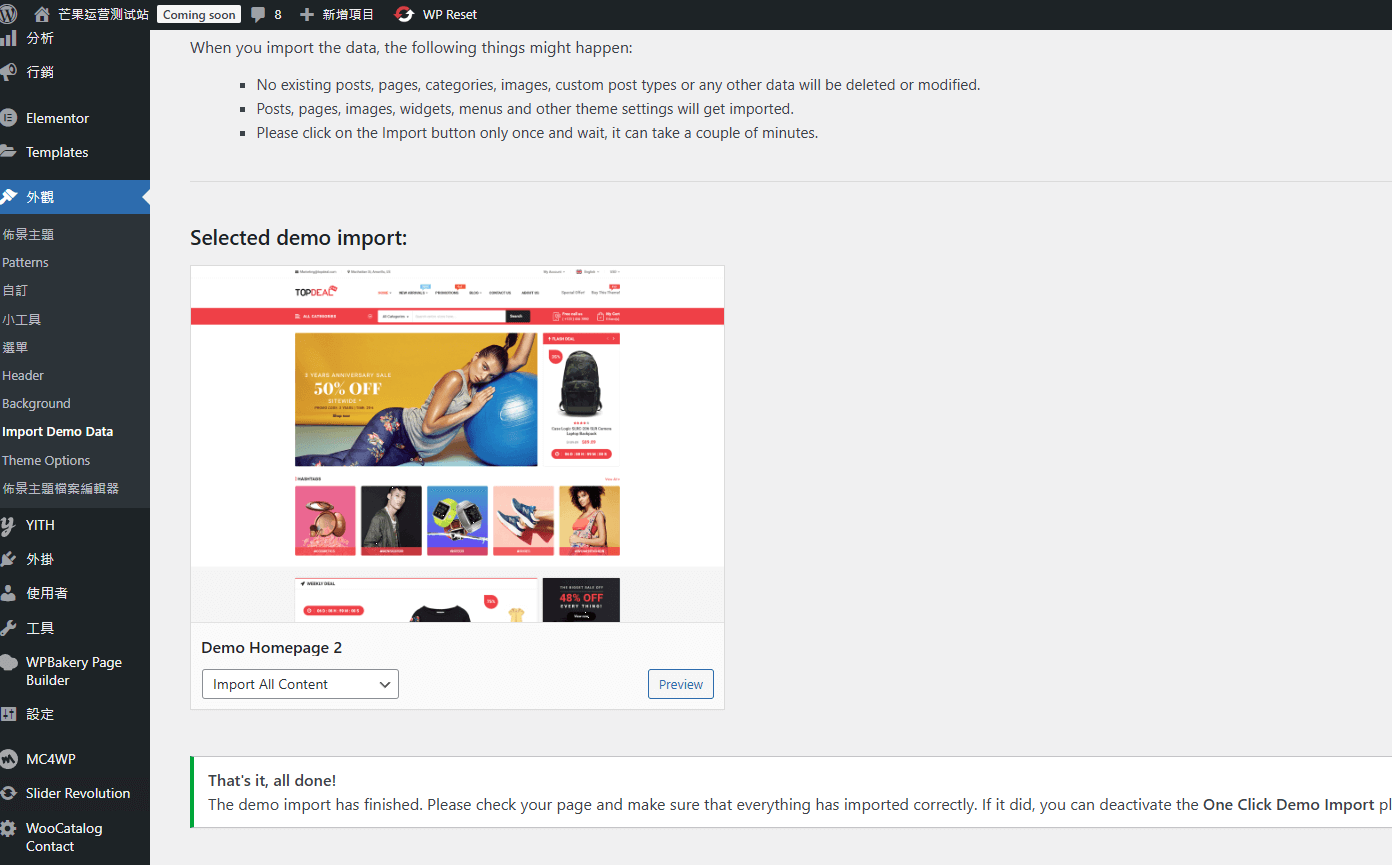Click the Demo Homepage 2 thumbnail

point(457,443)
